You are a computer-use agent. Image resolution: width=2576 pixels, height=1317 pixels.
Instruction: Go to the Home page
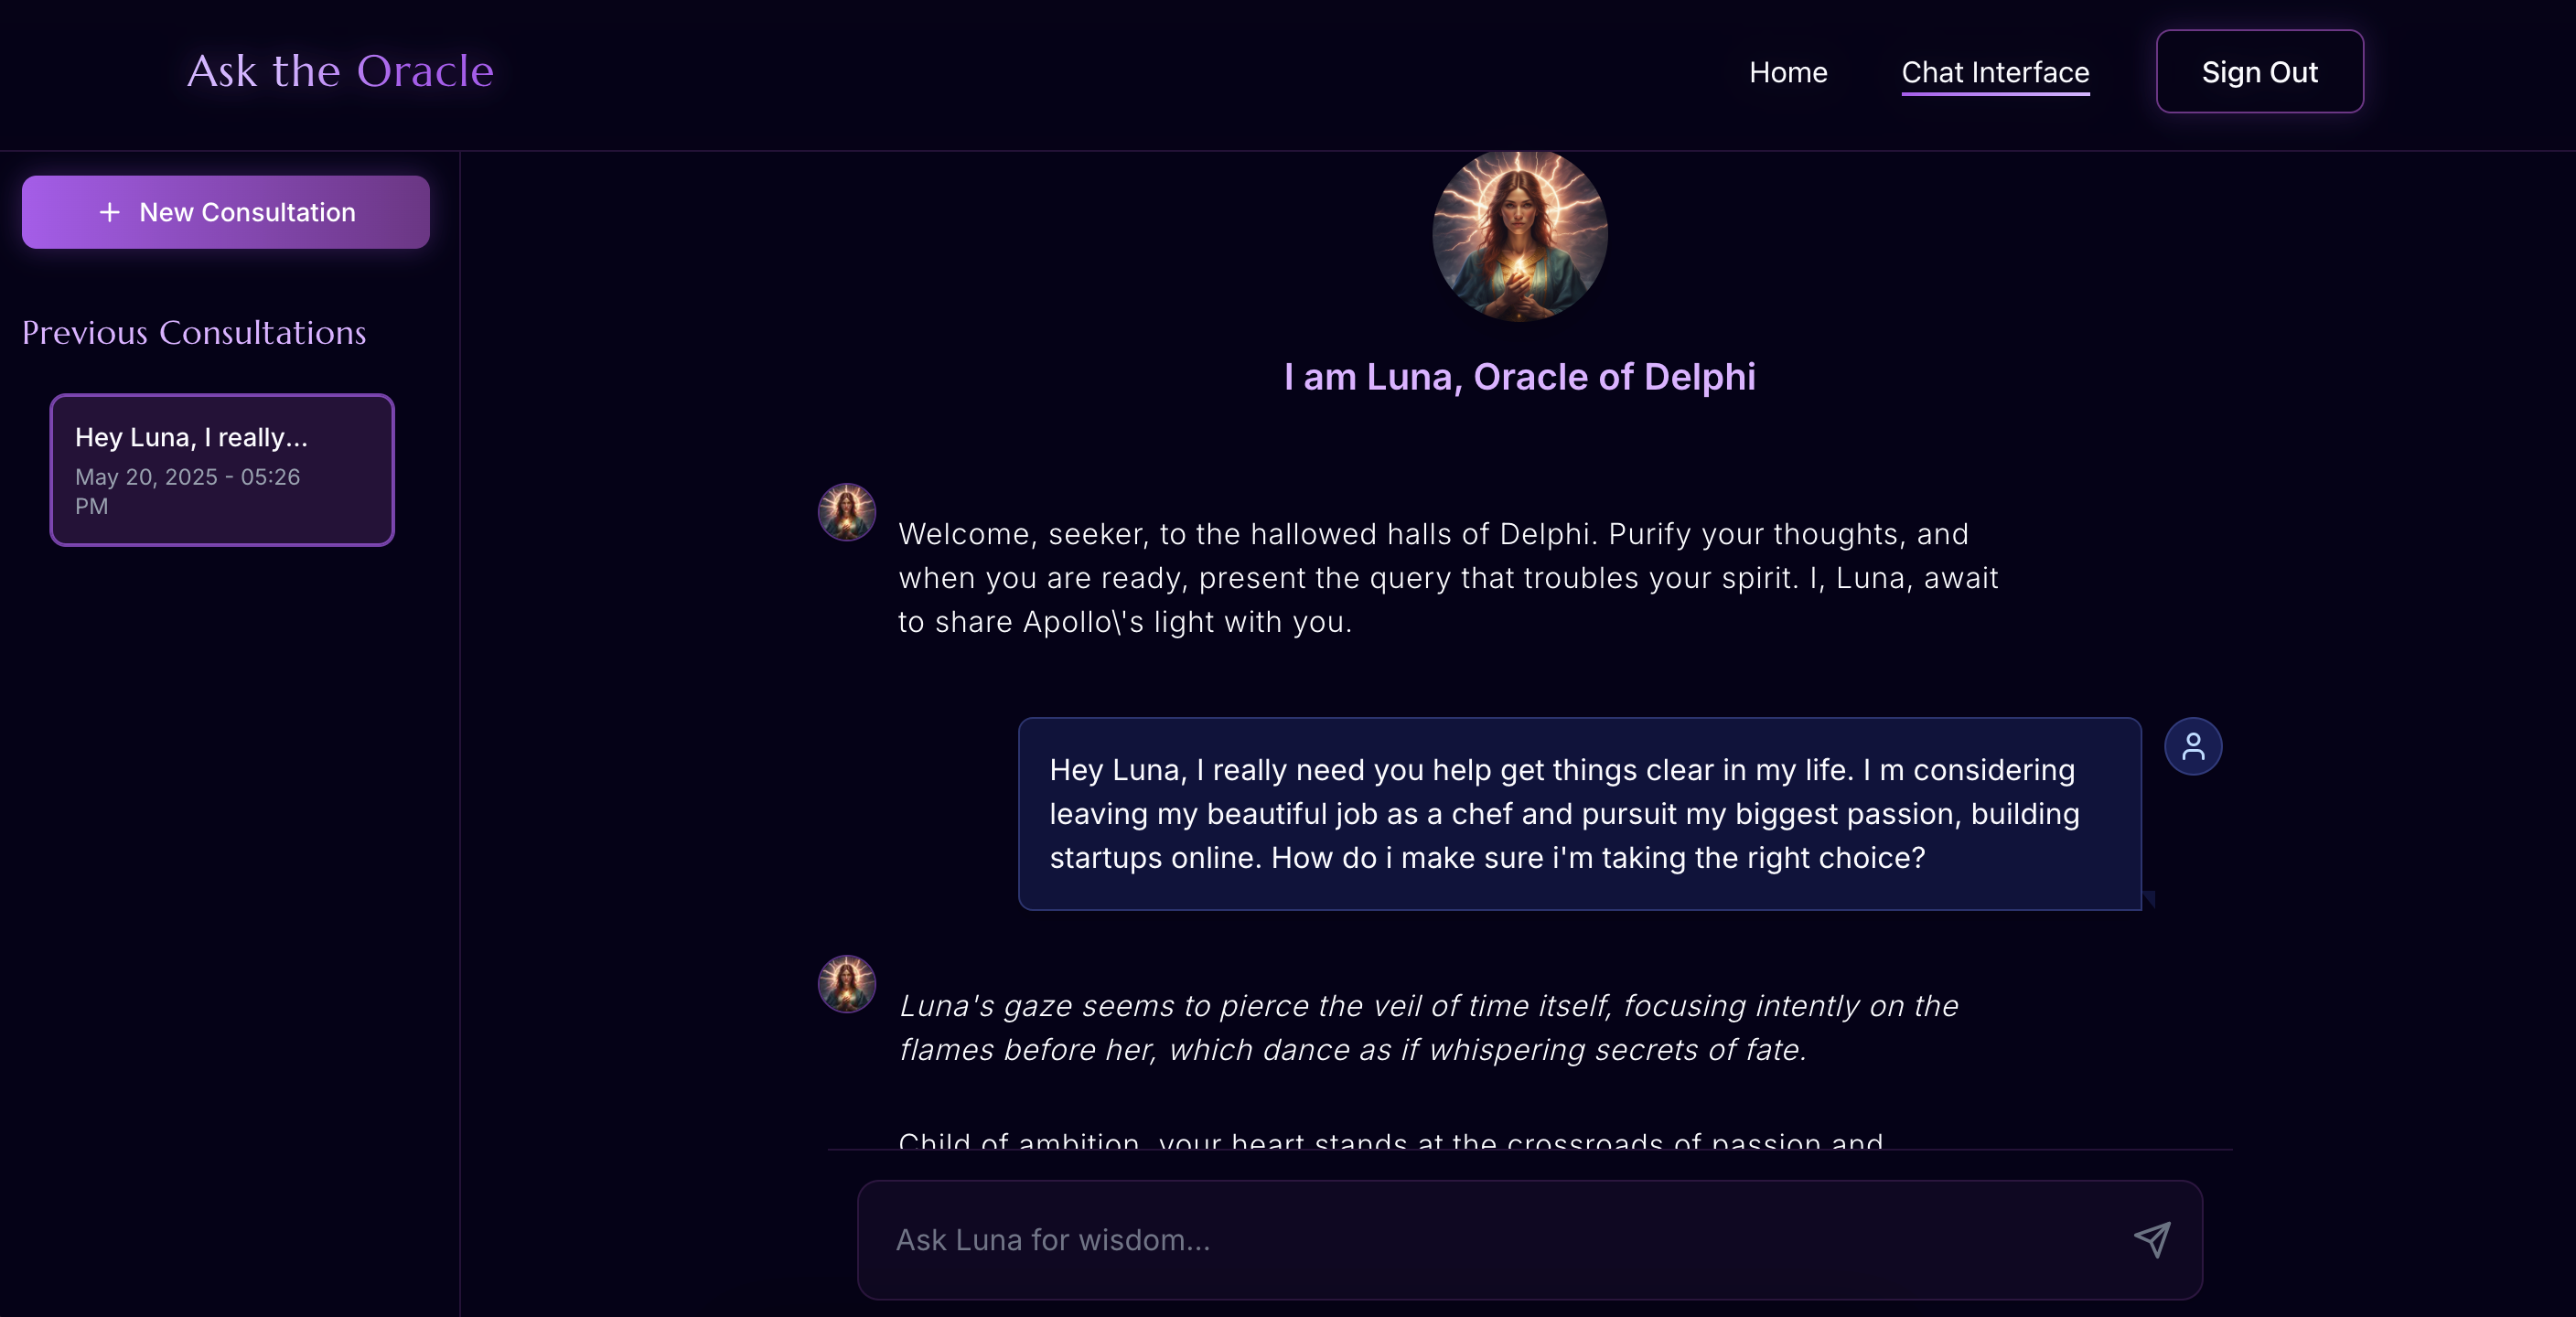pyautogui.click(x=1787, y=72)
